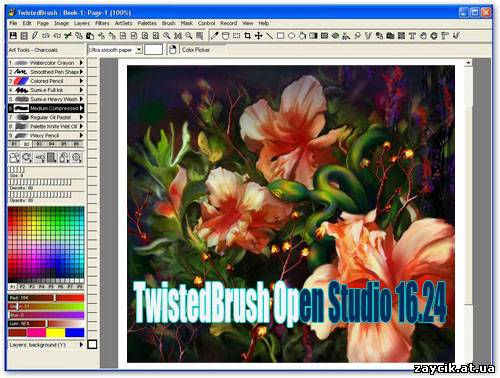Screen dimensions: 500x378
Task: Expand Sumi-e Full Ink brush arrow
Action: 81,90
